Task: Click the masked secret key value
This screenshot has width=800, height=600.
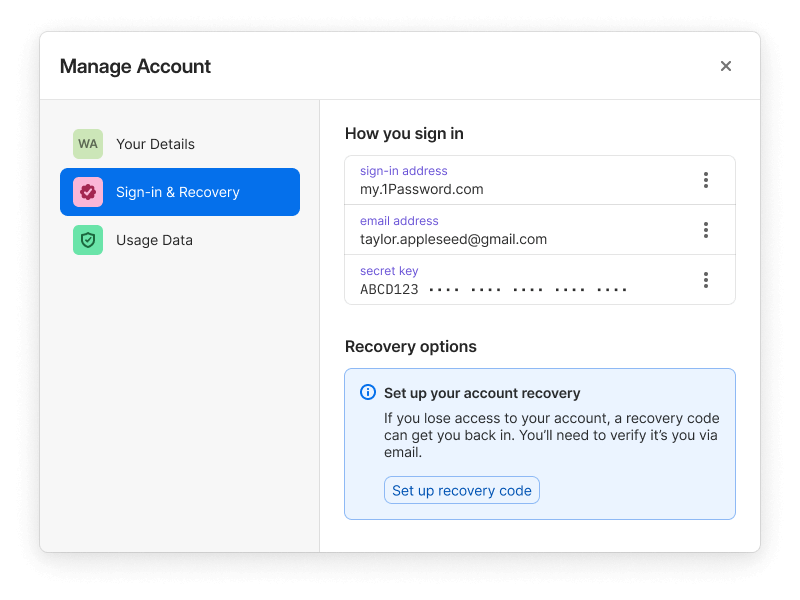Action: 494,289
